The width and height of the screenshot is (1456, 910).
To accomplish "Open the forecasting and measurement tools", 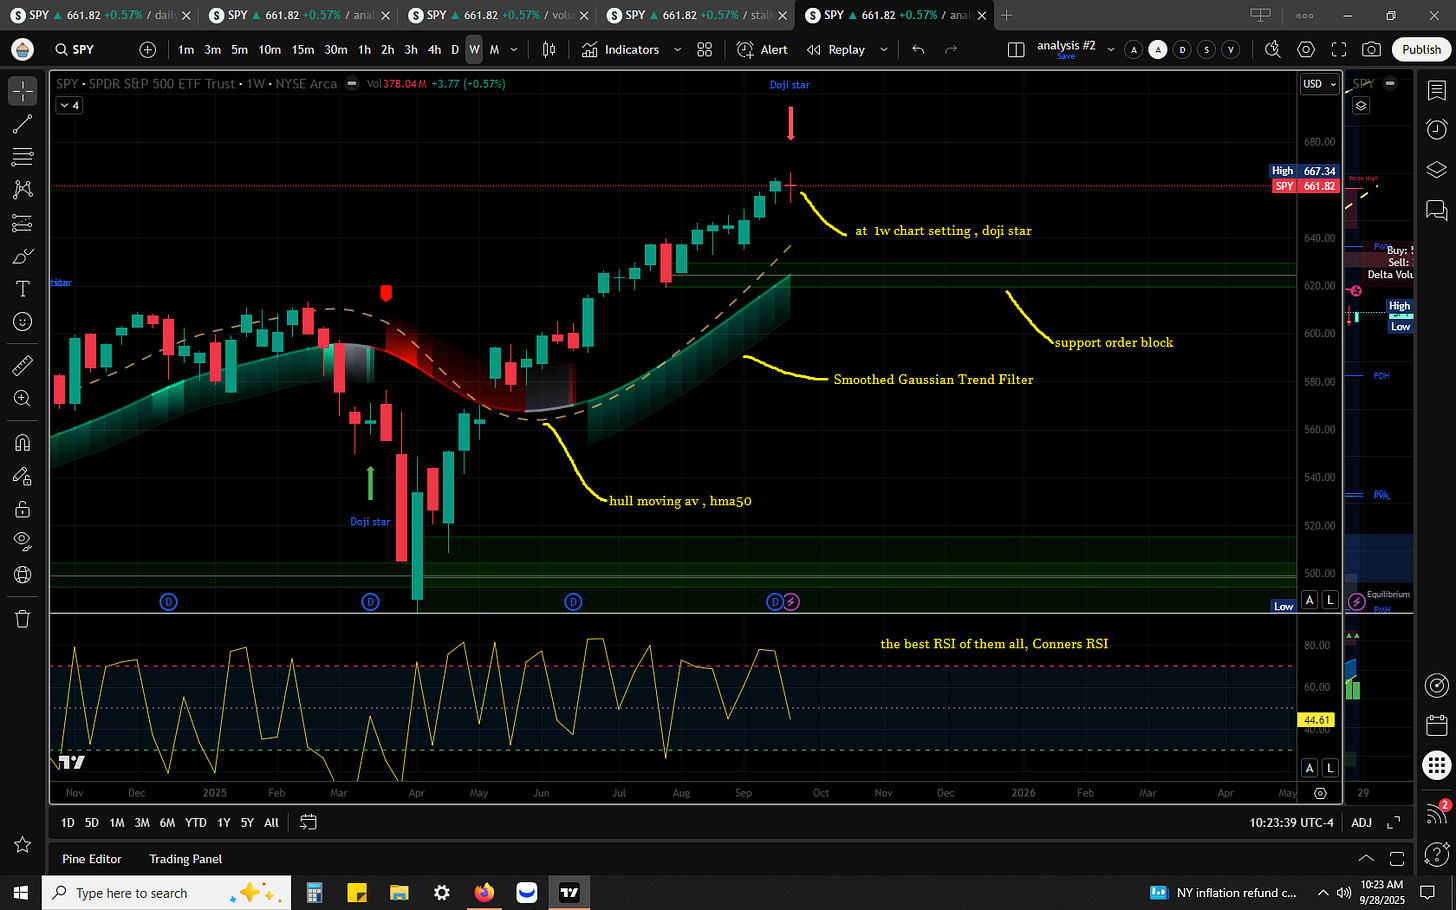I will (22, 223).
